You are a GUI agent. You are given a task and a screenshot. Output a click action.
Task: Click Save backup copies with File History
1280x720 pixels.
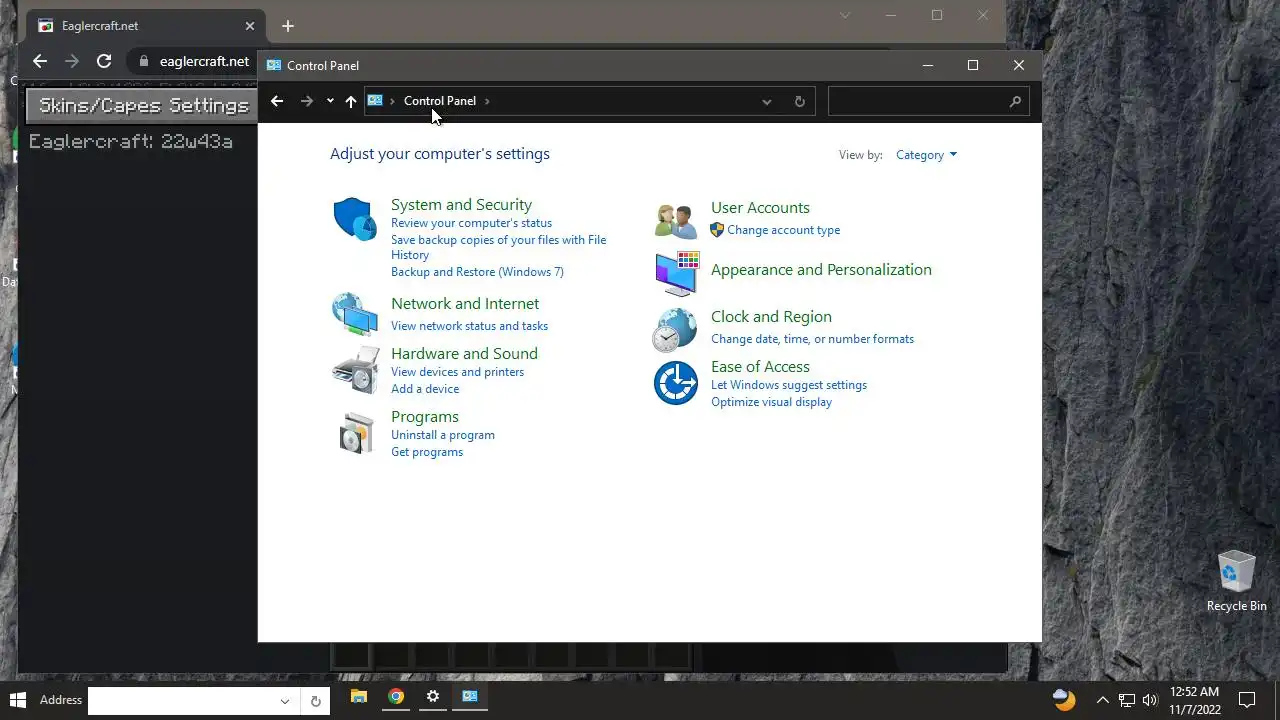pos(498,247)
